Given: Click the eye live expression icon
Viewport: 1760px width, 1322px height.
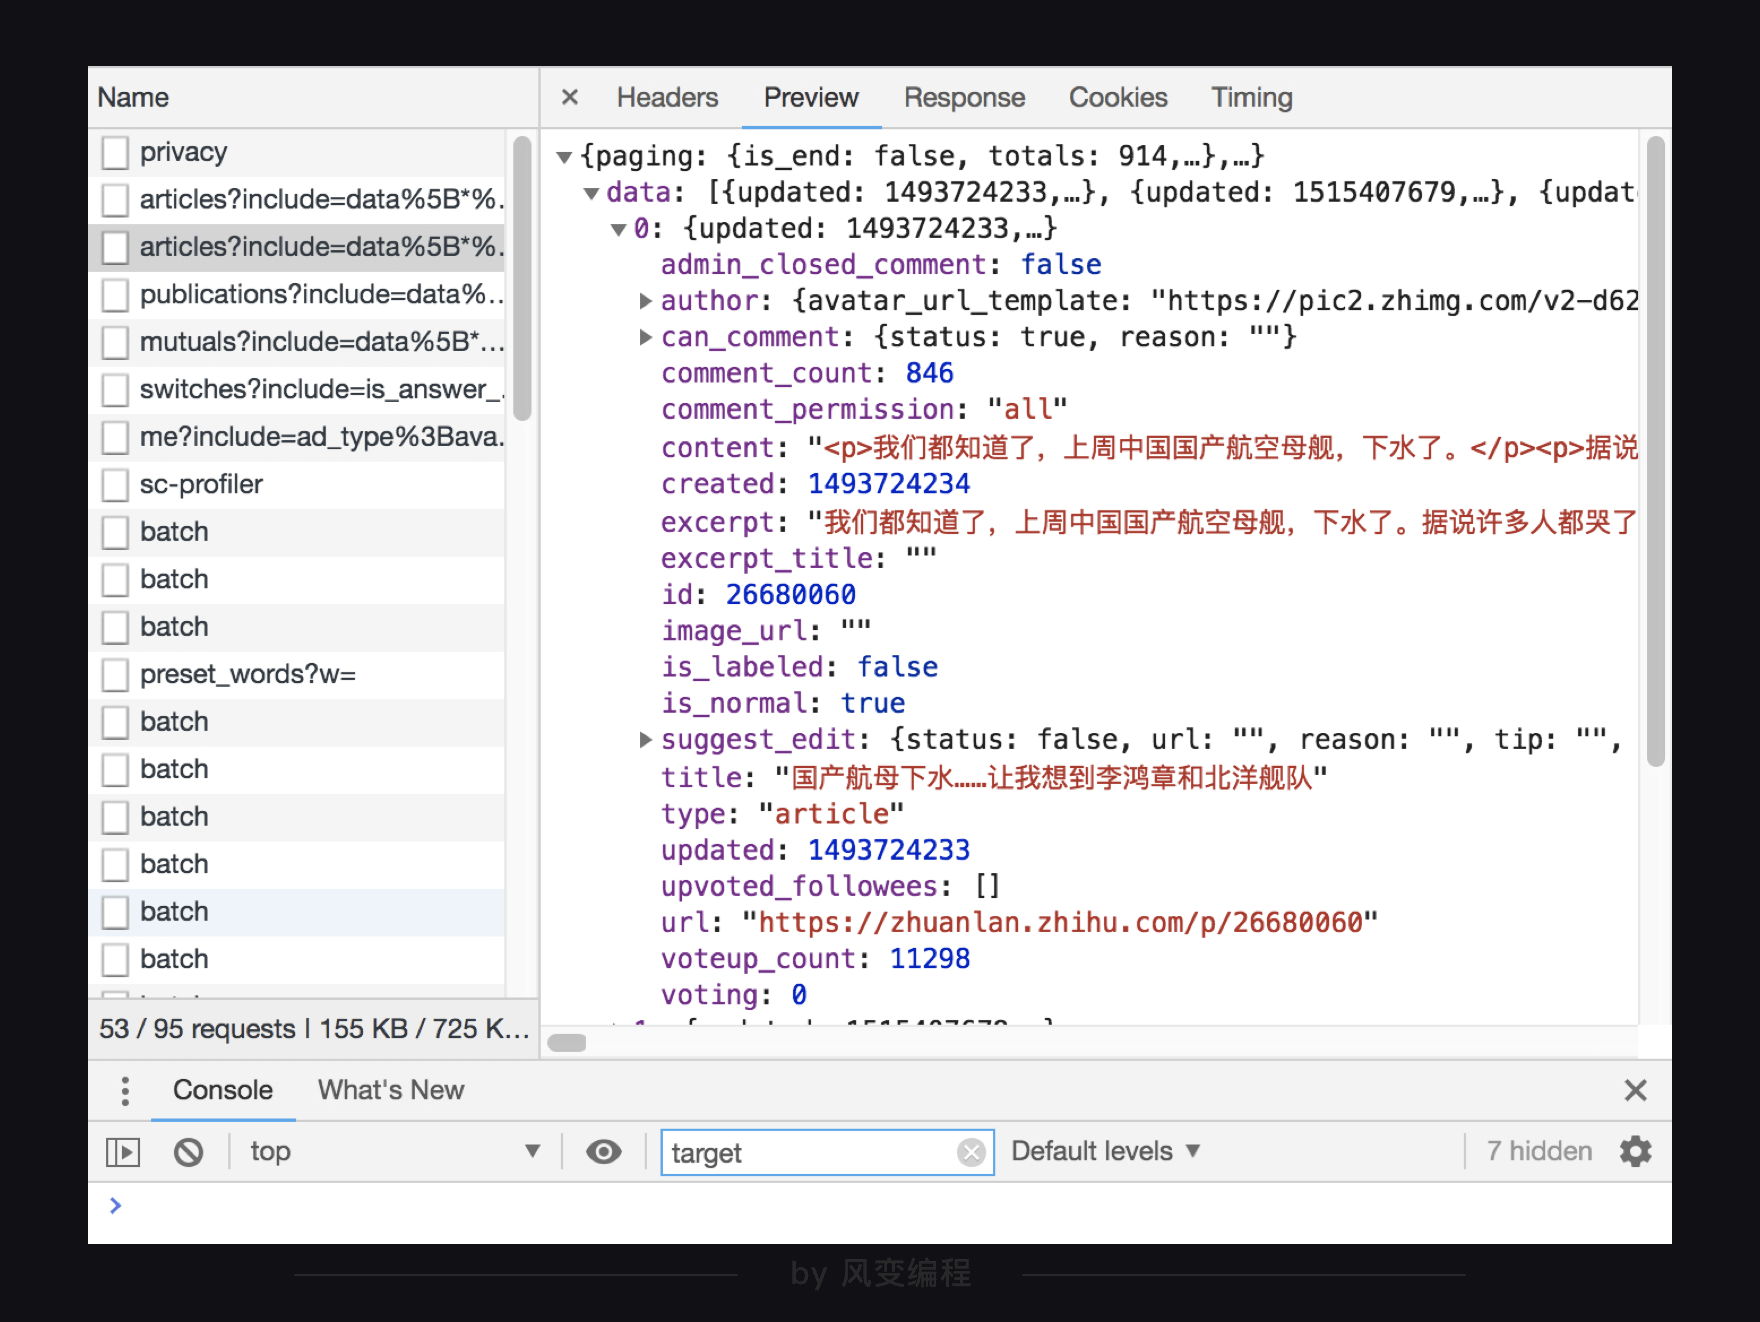Looking at the screenshot, I should (x=603, y=1152).
